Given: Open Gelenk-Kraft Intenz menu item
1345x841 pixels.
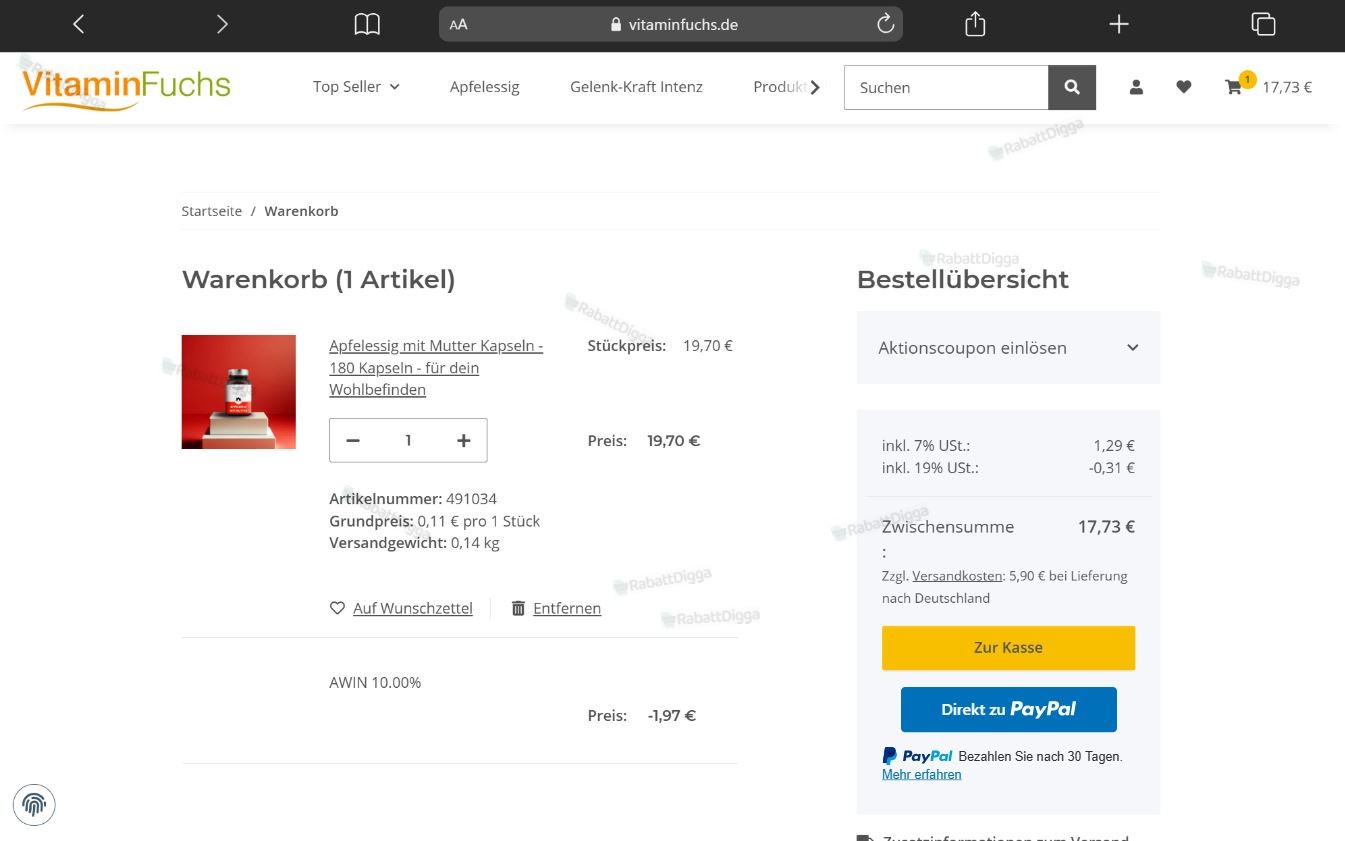Looking at the screenshot, I should [636, 87].
